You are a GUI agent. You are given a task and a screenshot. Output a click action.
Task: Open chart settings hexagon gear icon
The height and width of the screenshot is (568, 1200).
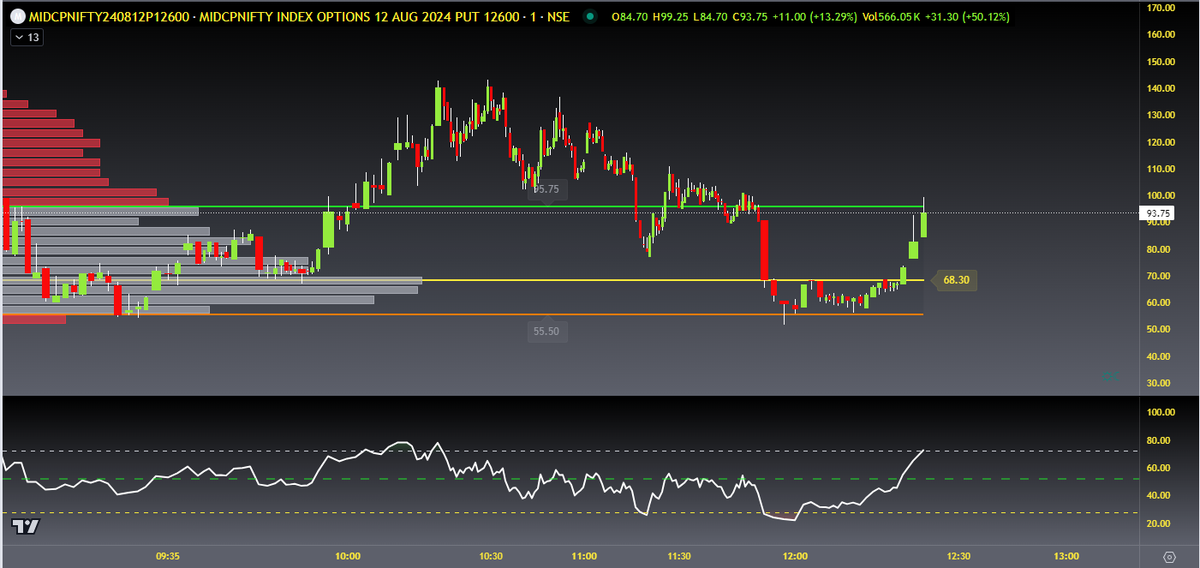(1169, 555)
